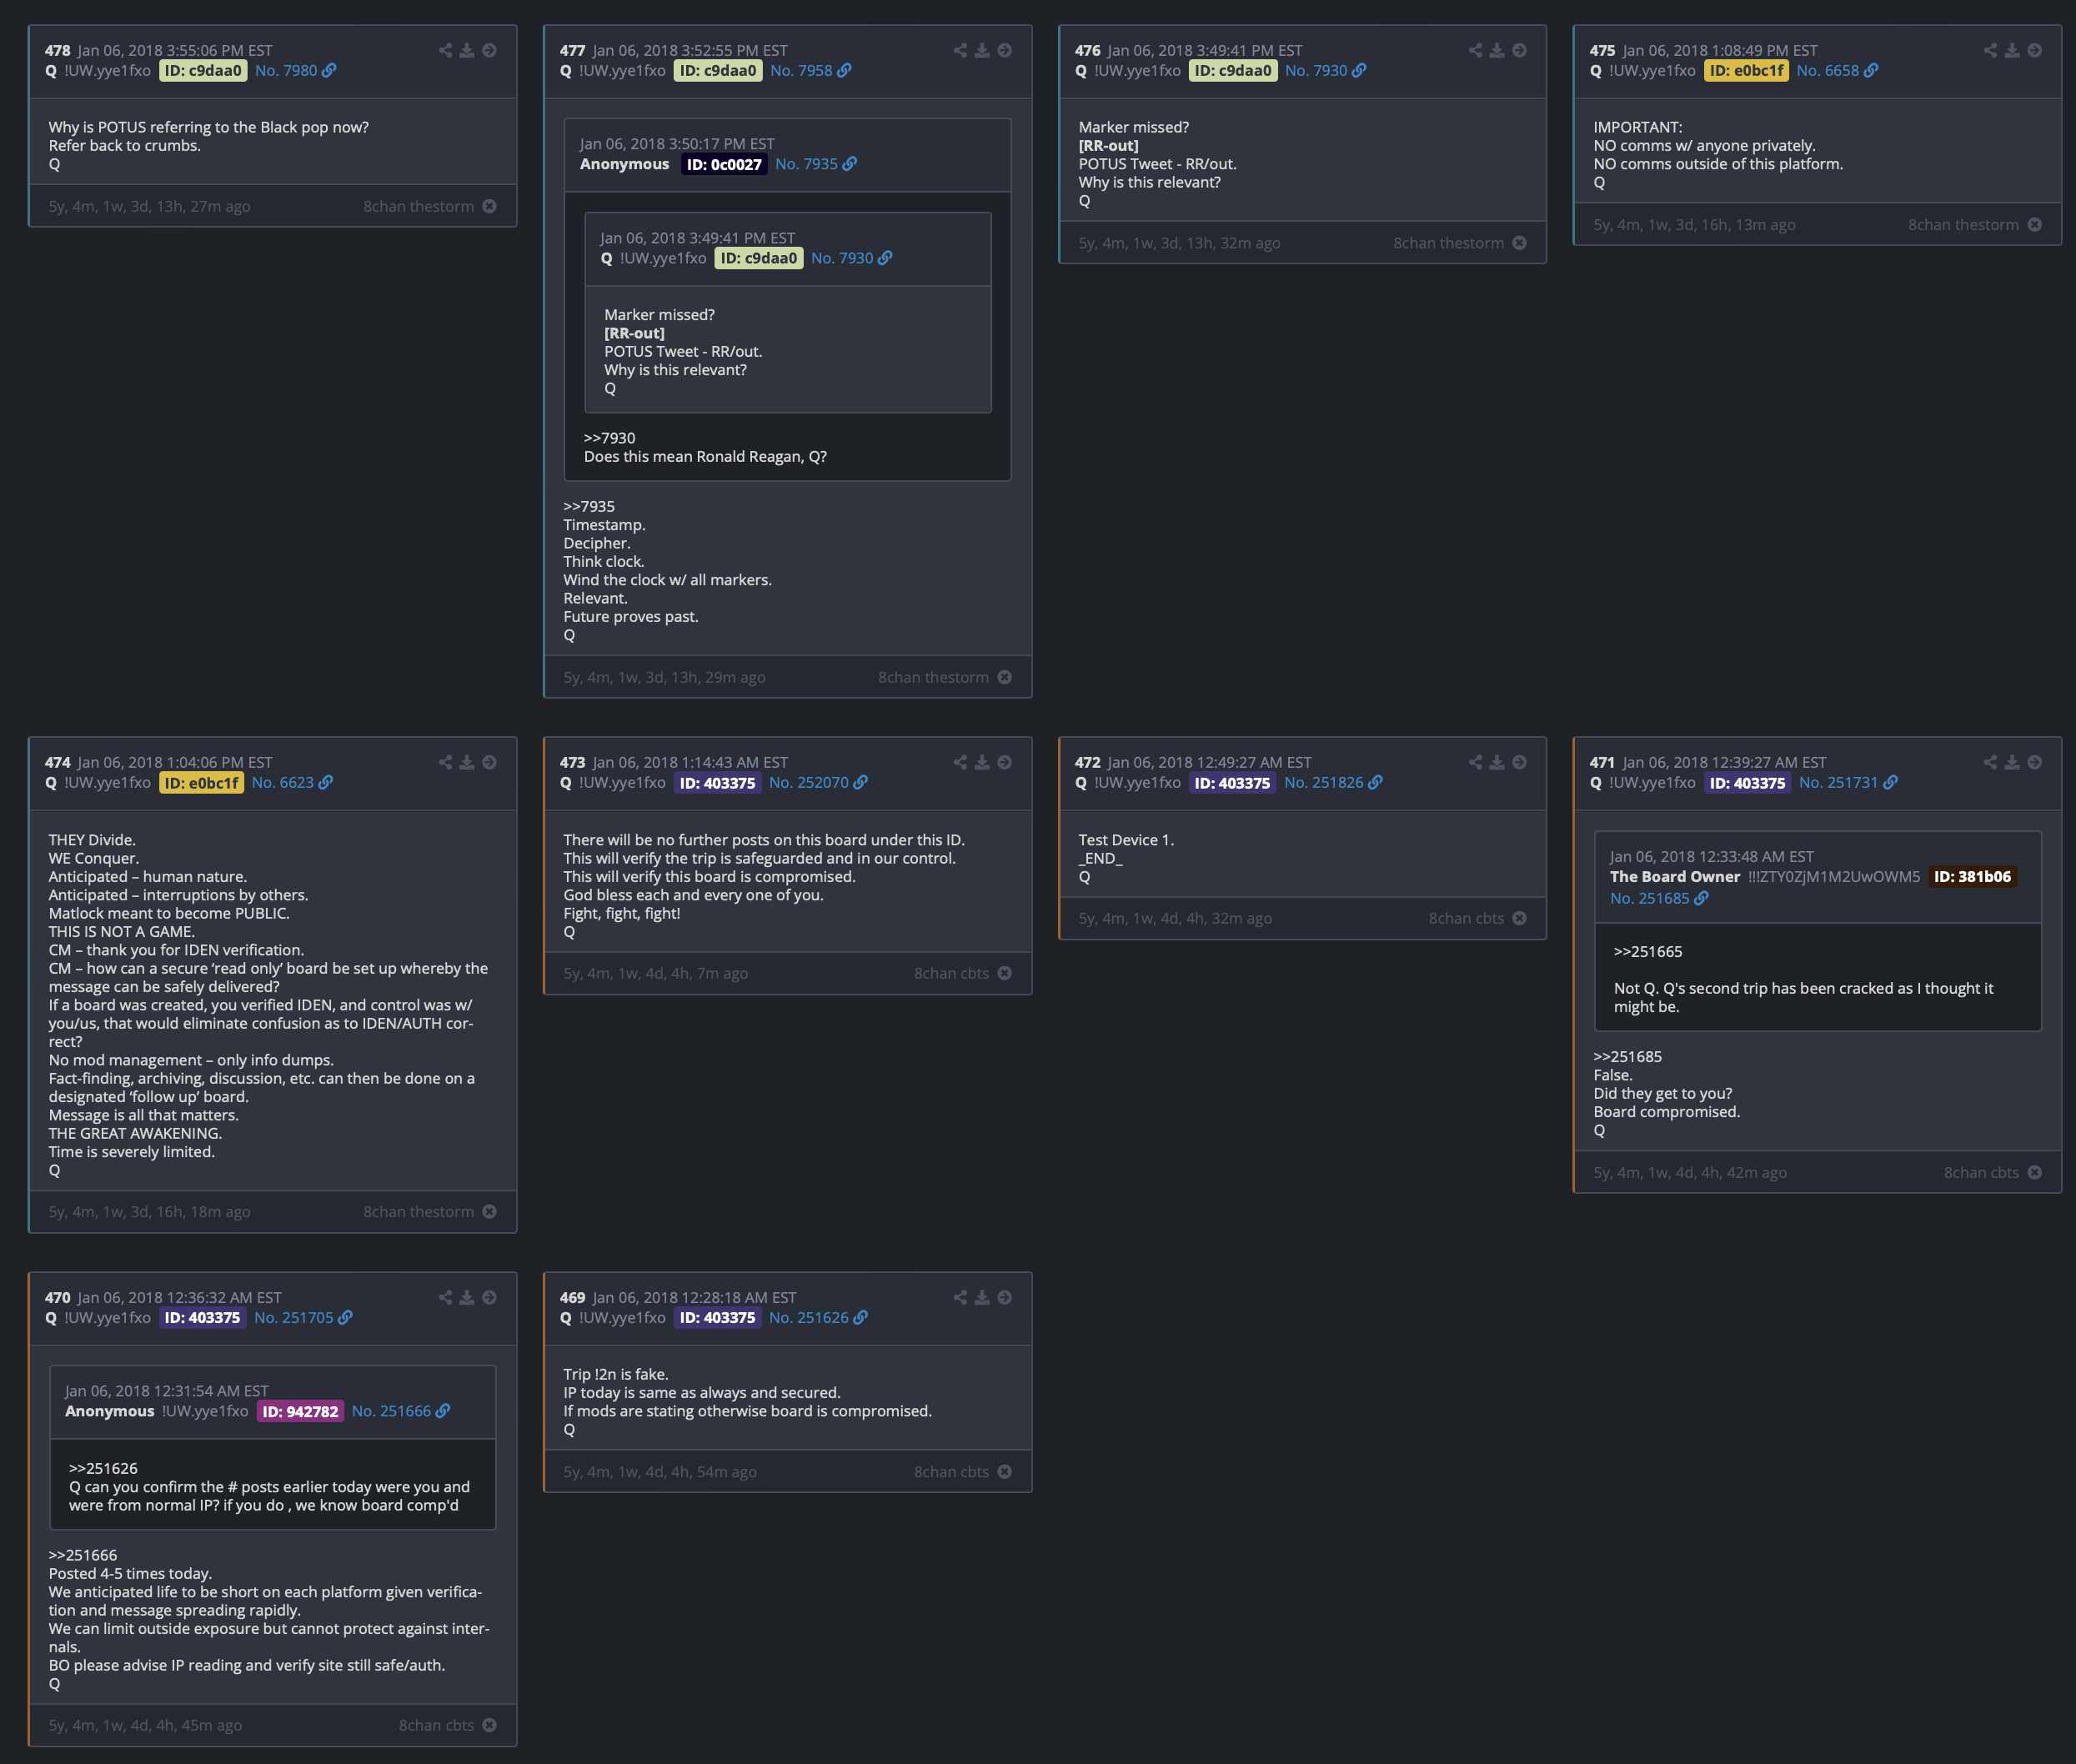2076x1764 pixels.
Task: Click the x icon in post 470 footer
Action: (x=489, y=1725)
